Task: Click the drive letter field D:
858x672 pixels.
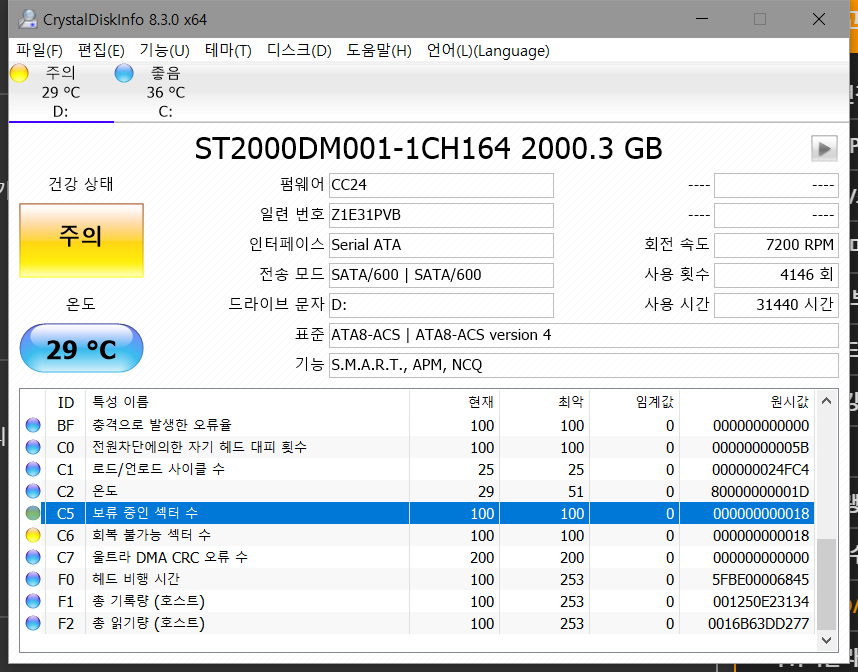Action: click(441, 305)
